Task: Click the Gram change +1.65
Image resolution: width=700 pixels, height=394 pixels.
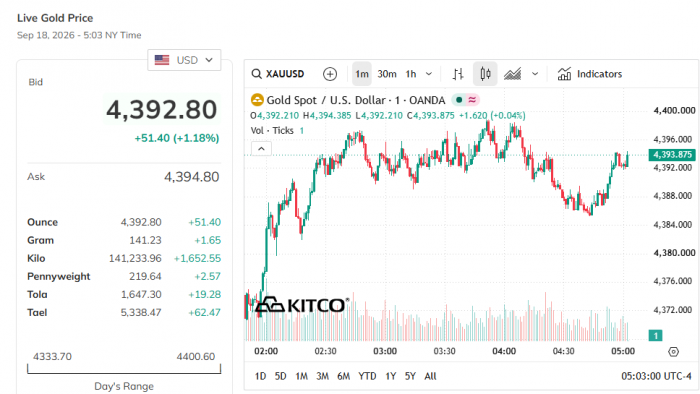Action: [x=208, y=240]
